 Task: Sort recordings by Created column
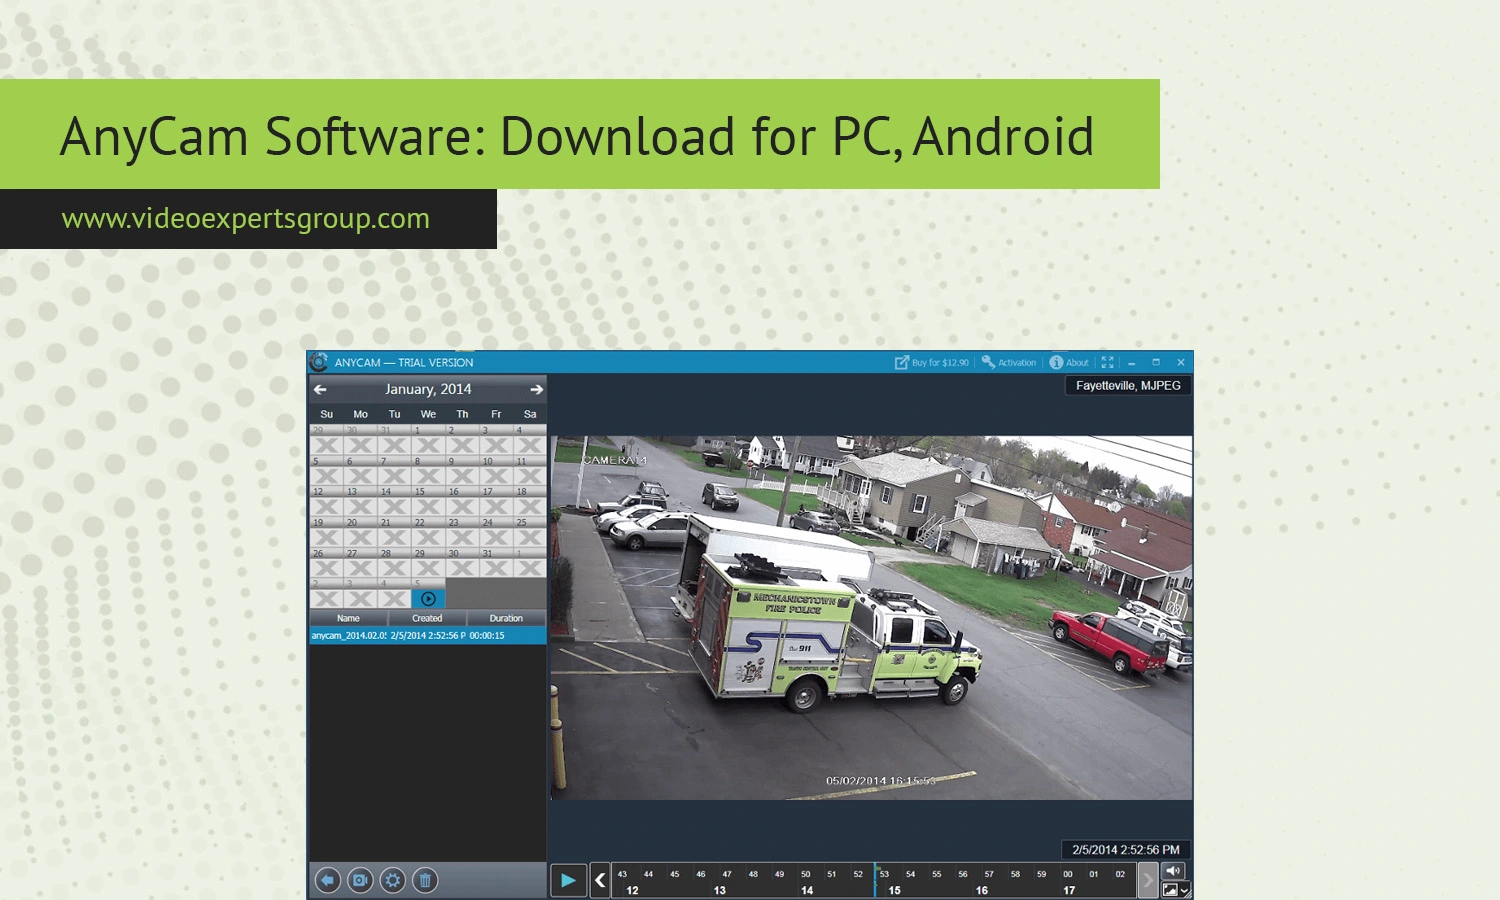(427, 618)
